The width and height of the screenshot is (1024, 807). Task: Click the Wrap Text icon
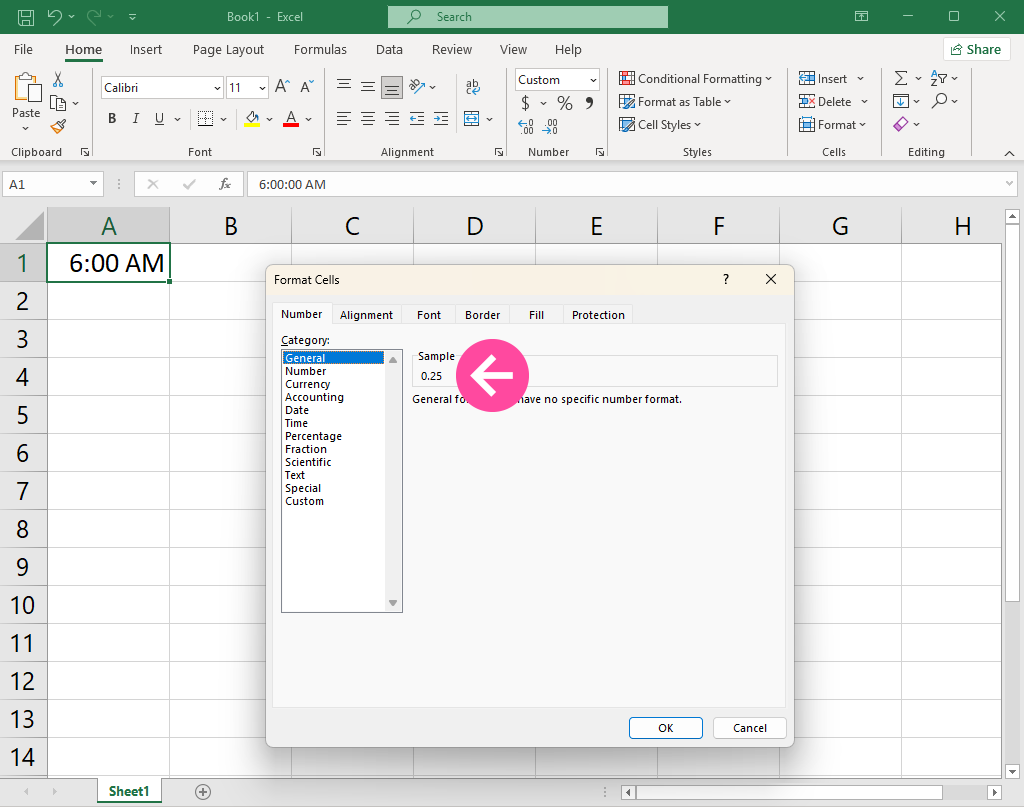[473, 86]
